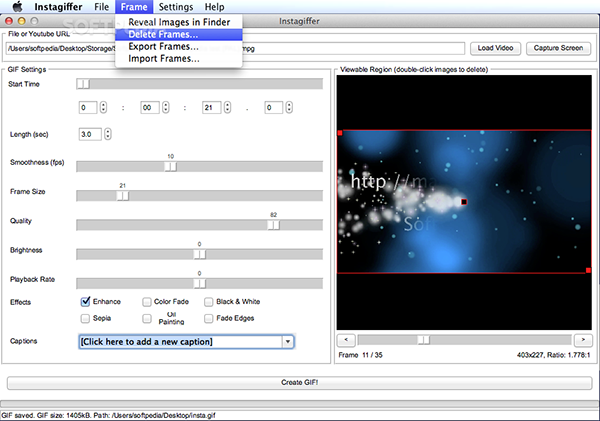This screenshot has width=600, height=421.
Task: Click the hours stepper arrows
Action: pos(103,108)
